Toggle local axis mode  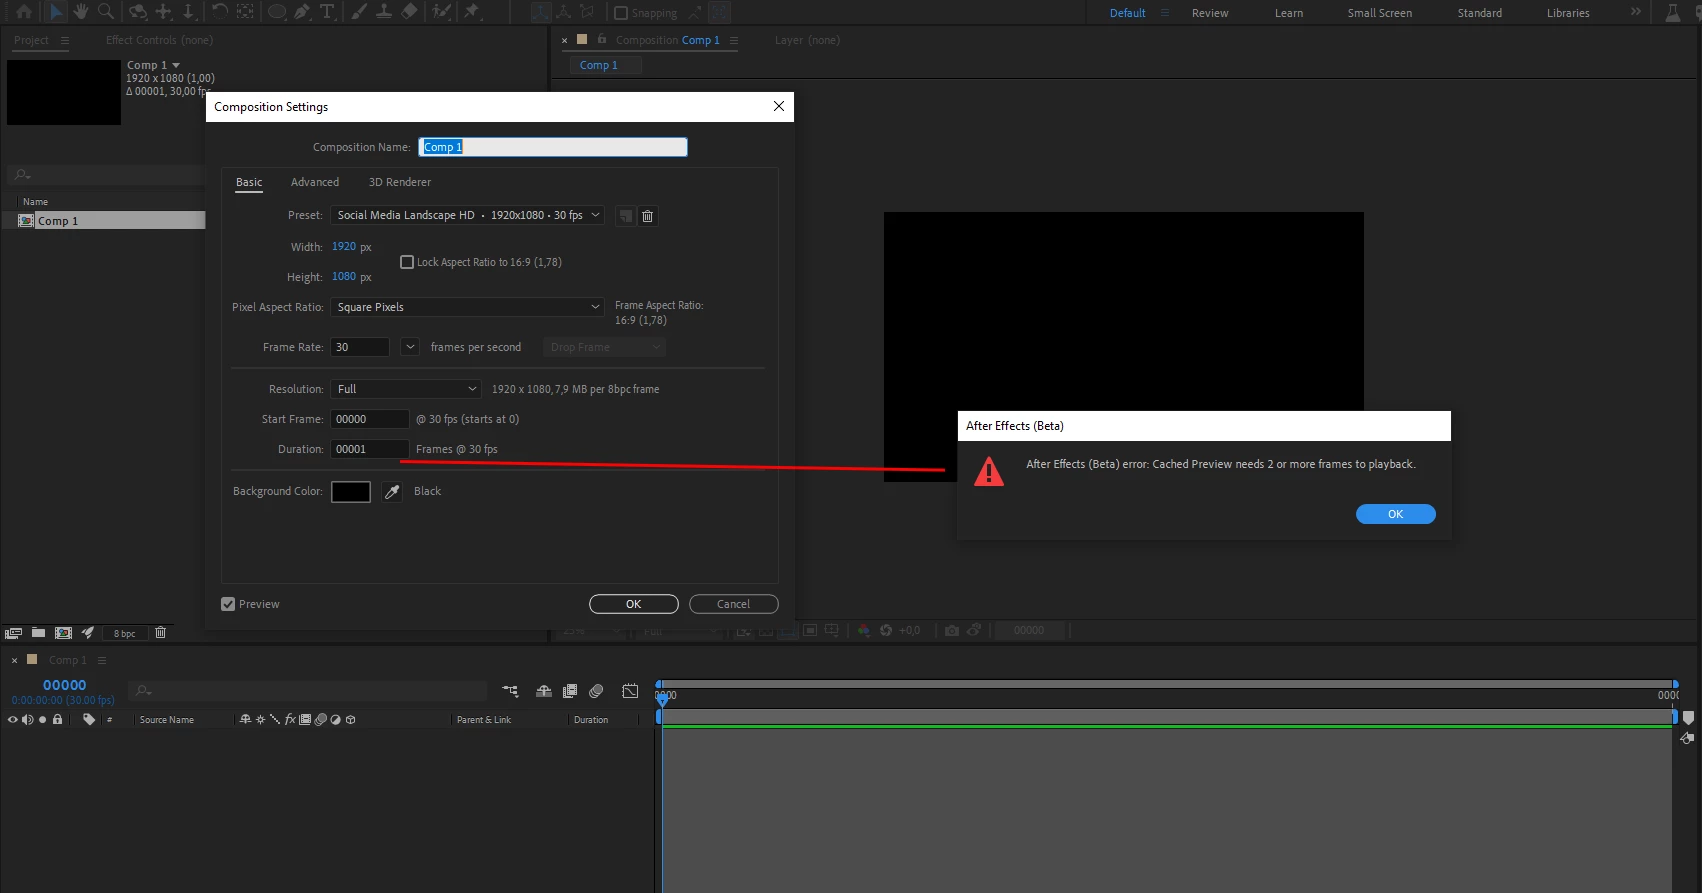tap(541, 12)
